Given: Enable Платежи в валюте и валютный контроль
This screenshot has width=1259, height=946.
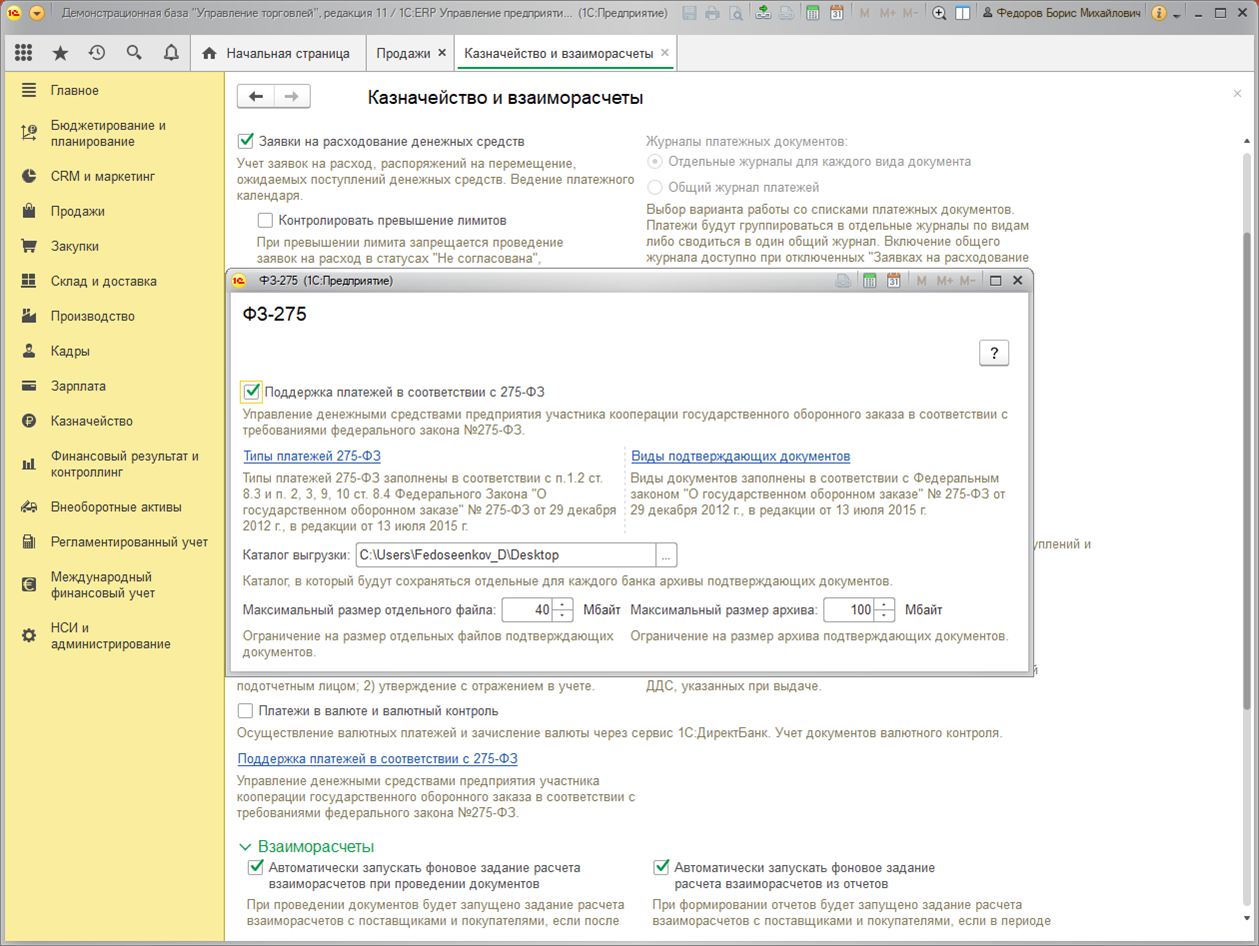Looking at the screenshot, I should 245,711.
